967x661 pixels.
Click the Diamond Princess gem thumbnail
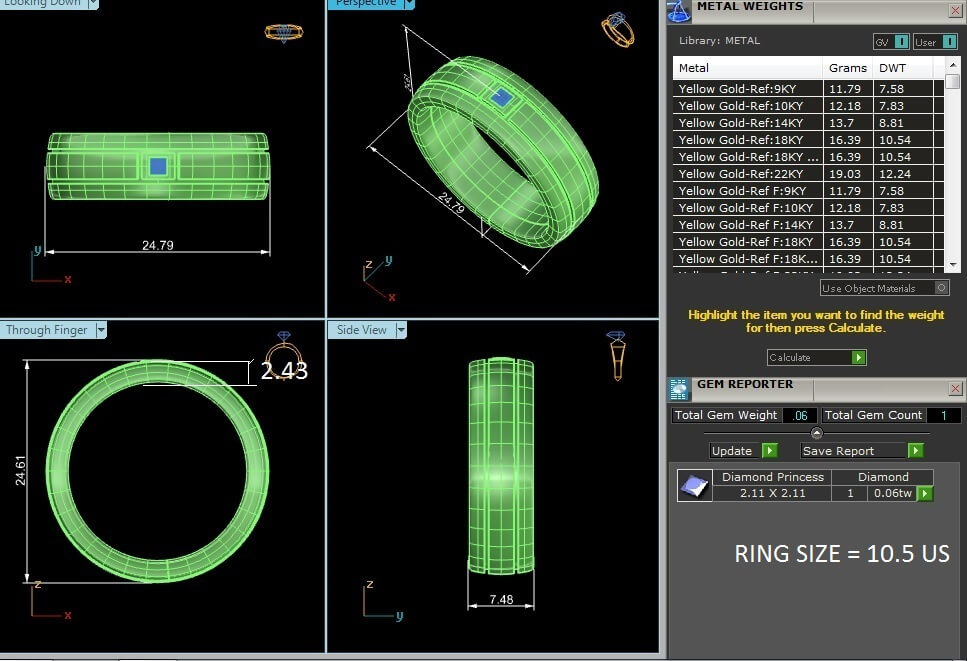694,485
